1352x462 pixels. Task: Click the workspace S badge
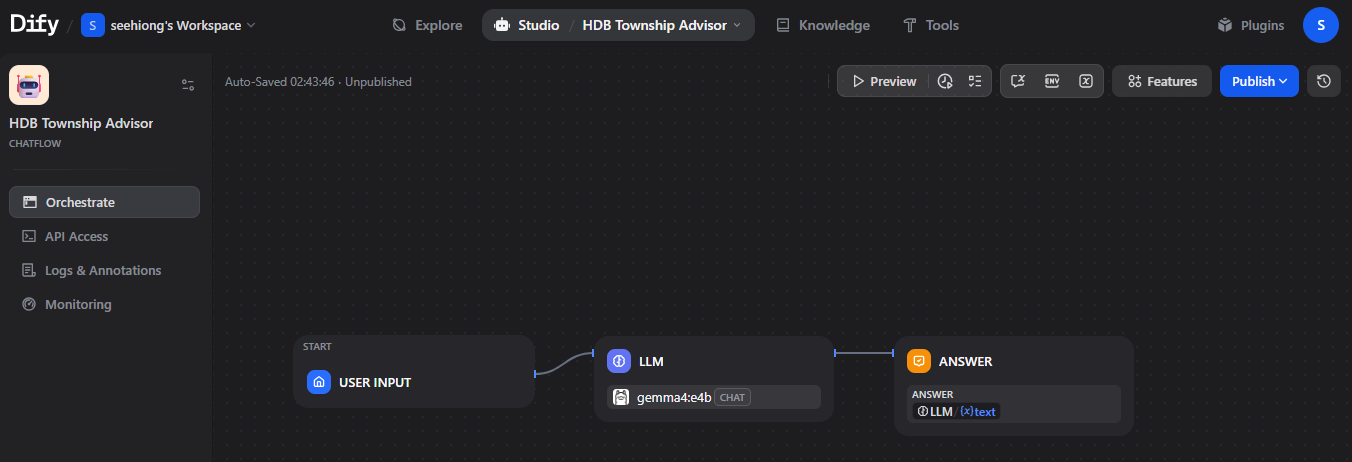click(93, 25)
